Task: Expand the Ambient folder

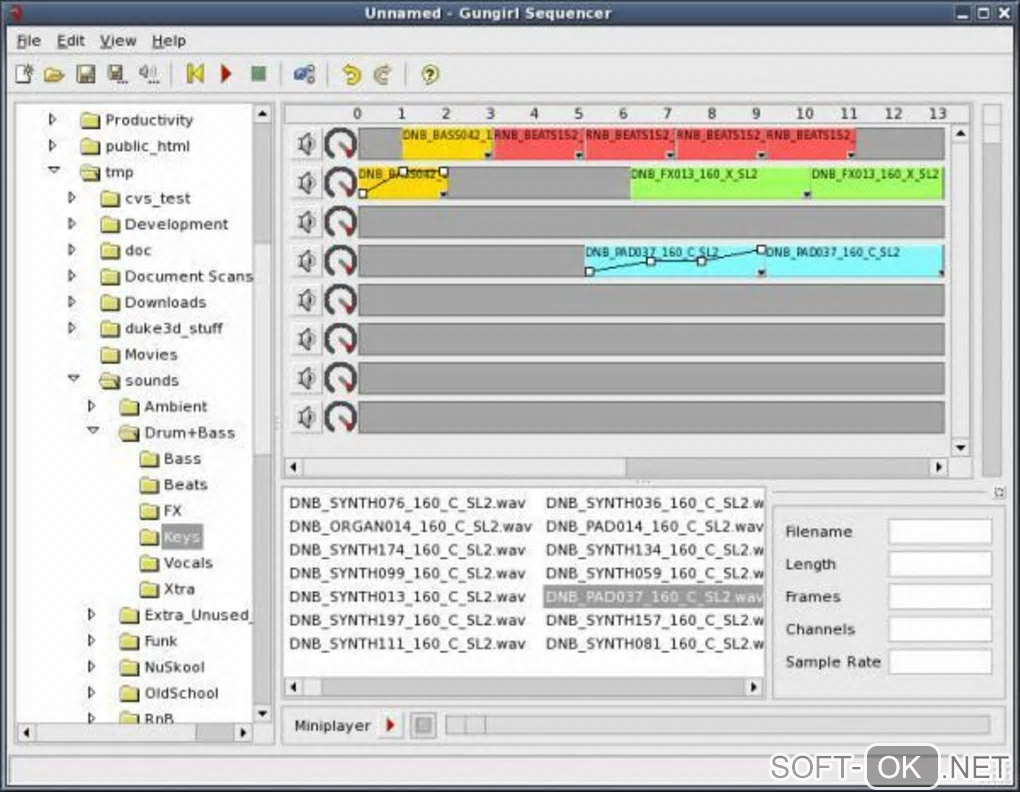Action: [x=91, y=406]
